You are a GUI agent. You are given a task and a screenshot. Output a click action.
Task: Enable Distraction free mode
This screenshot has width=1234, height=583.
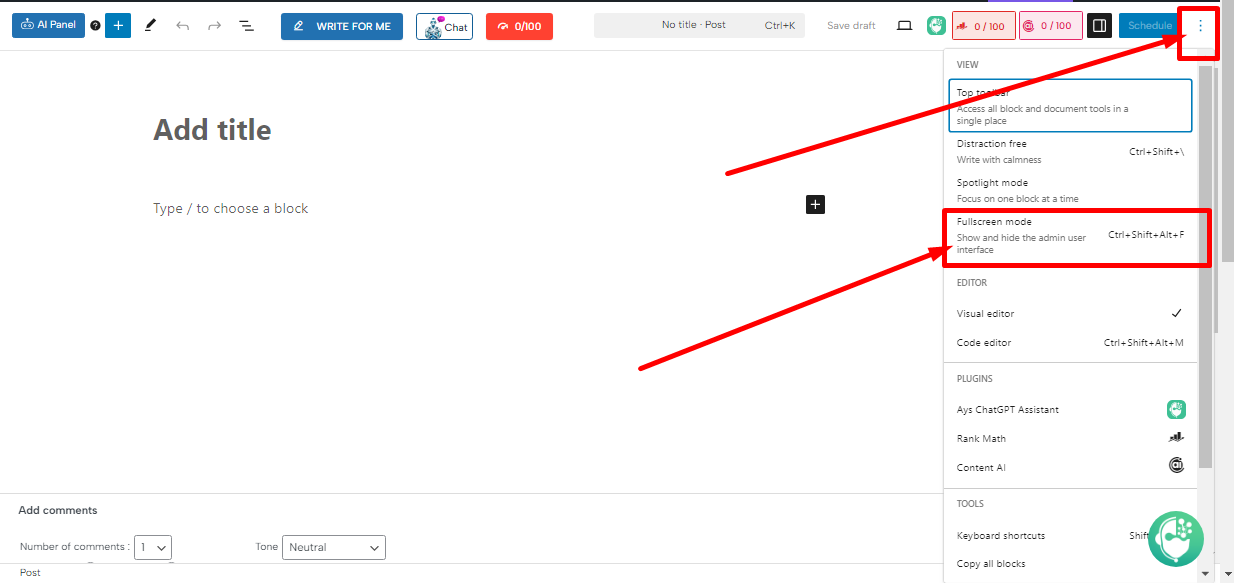(x=1070, y=151)
